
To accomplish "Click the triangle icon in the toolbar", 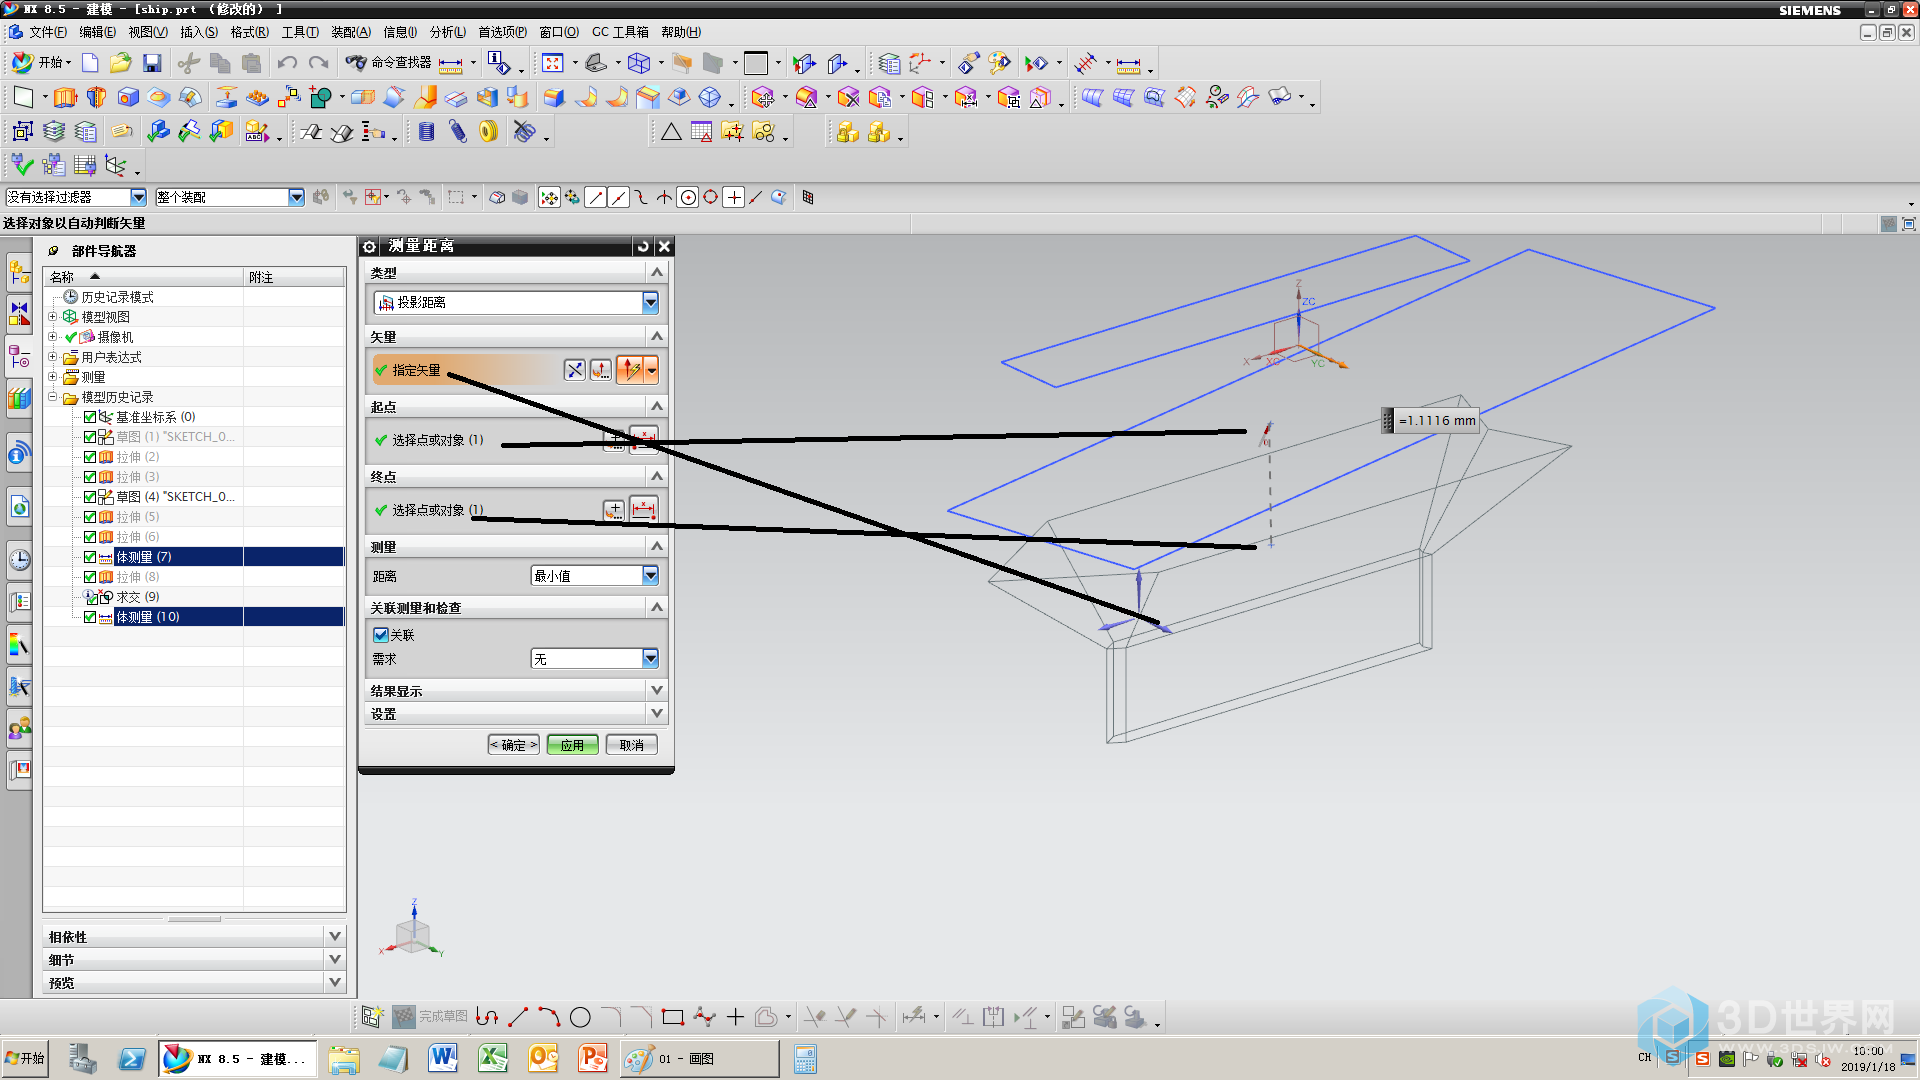I will tap(671, 132).
